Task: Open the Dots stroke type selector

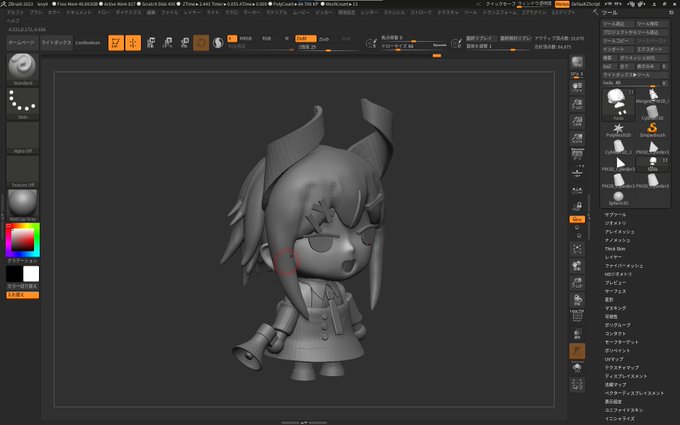Action: tap(23, 103)
